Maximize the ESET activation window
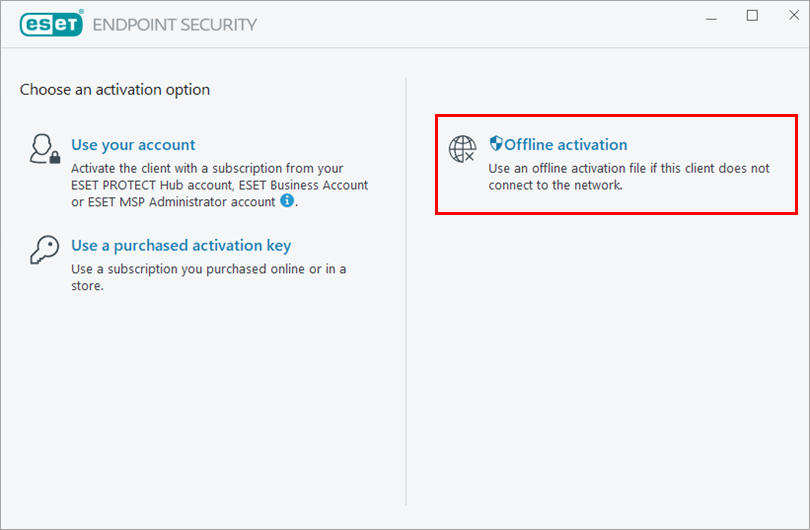810x530 pixels. click(x=752, y=15)
